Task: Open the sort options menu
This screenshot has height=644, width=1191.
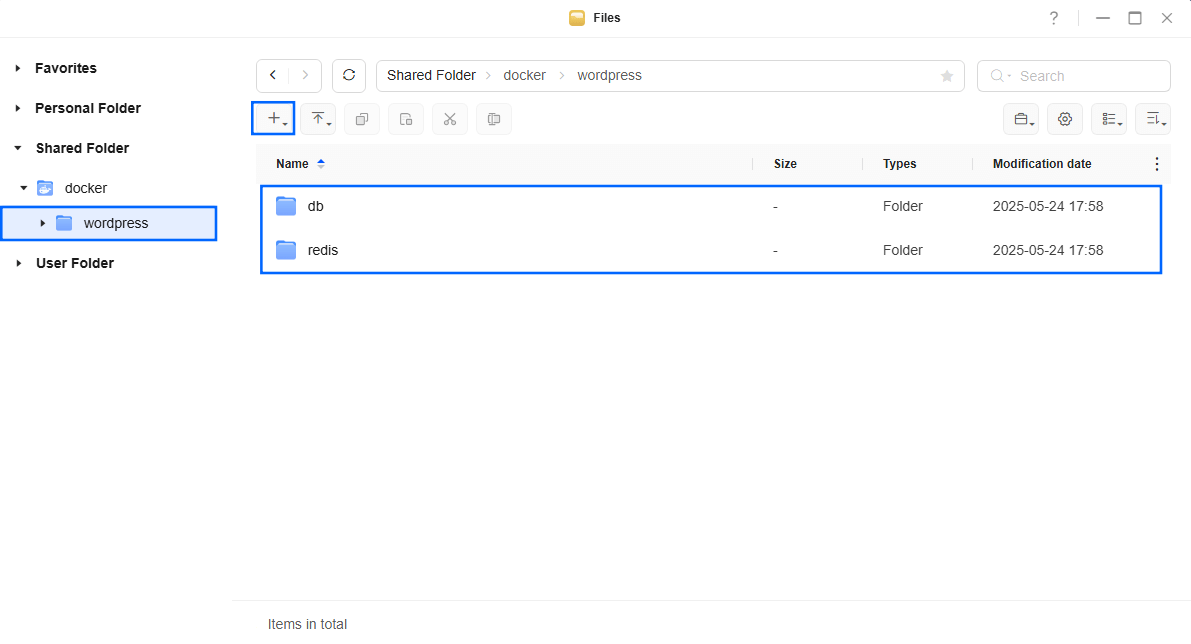Action: tap(1153, 118)
